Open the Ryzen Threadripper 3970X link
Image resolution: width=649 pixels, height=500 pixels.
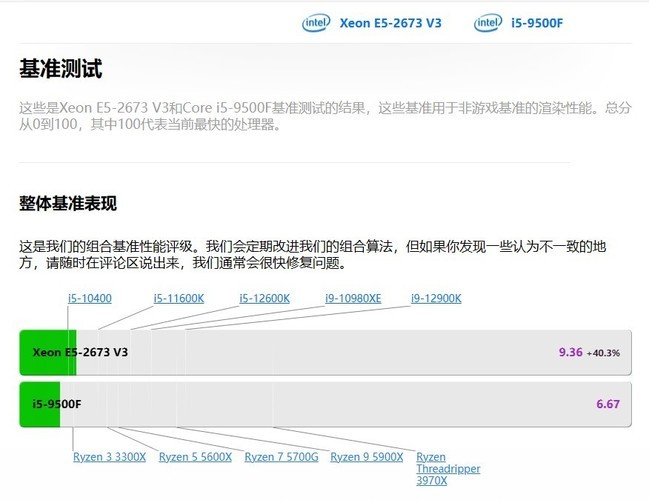[448, 469]
